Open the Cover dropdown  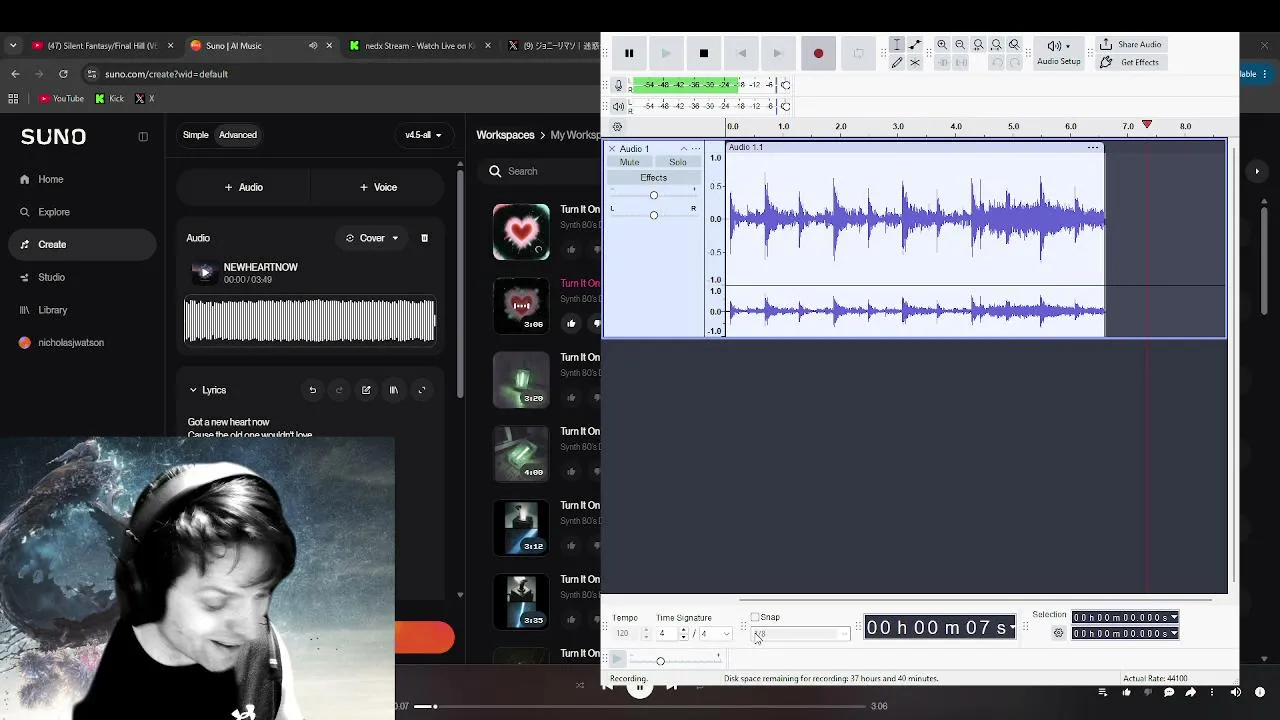tap(372, 238)
